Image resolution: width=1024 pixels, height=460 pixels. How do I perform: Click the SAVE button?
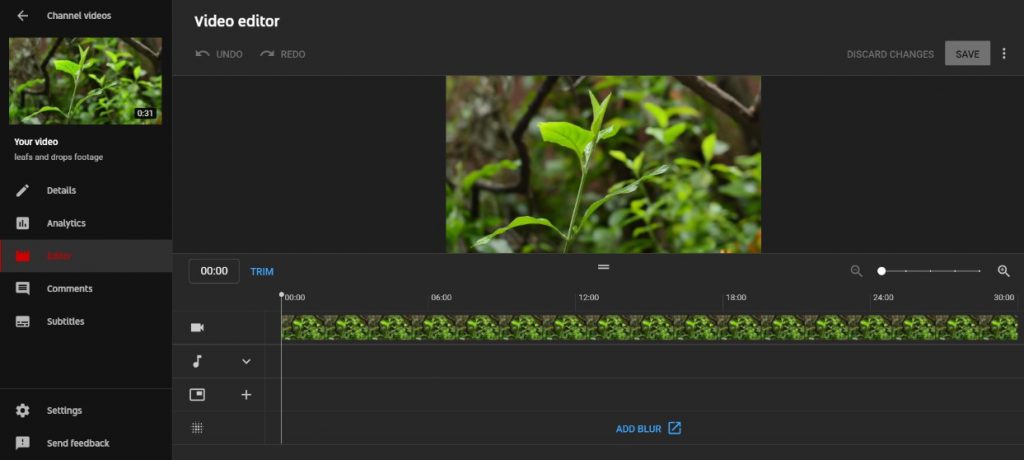pyautogui.click(x=967, y=54)
